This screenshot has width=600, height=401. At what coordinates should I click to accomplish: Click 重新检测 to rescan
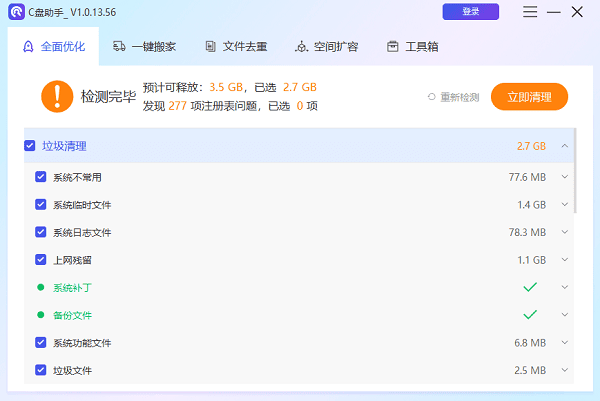(x=453, y=97)
